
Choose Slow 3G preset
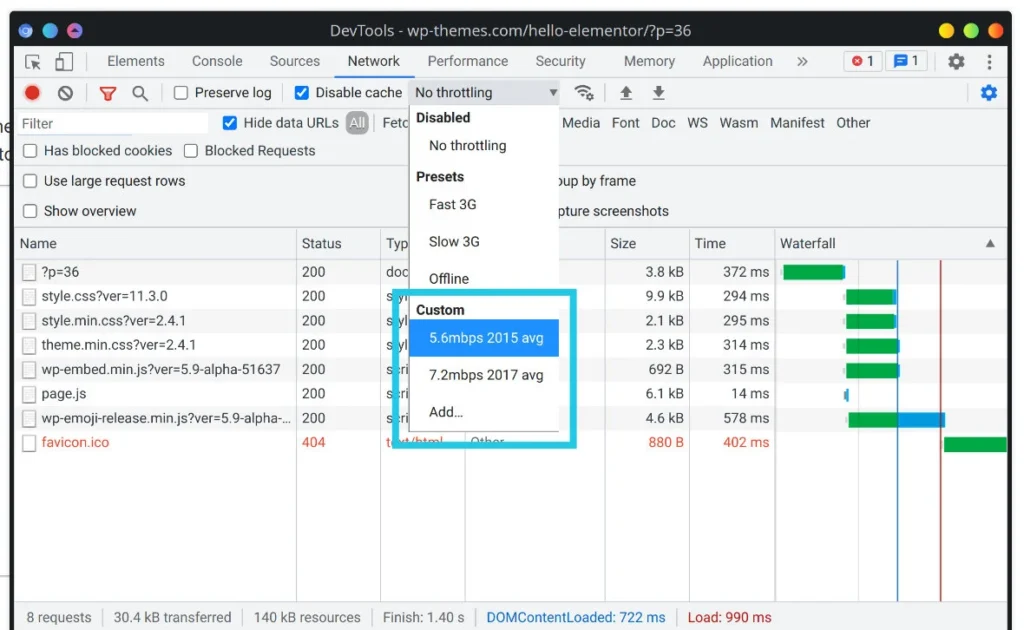(484, 242)
